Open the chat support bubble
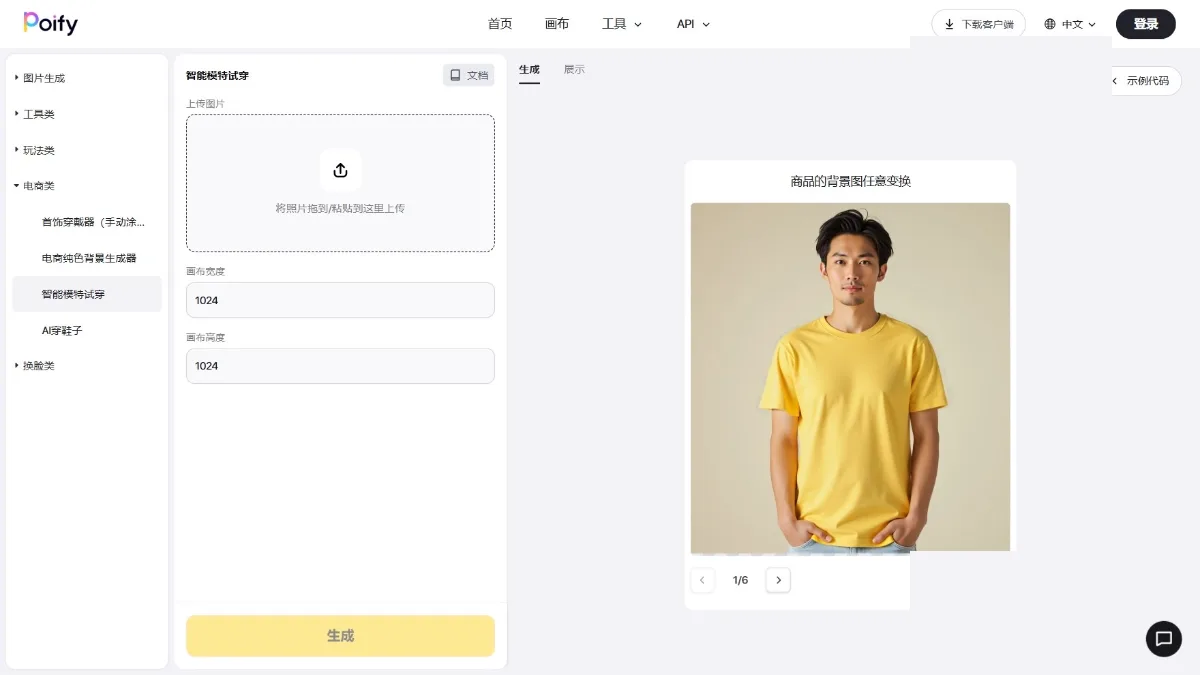The image size is (1200, 675). (1163, 638)
